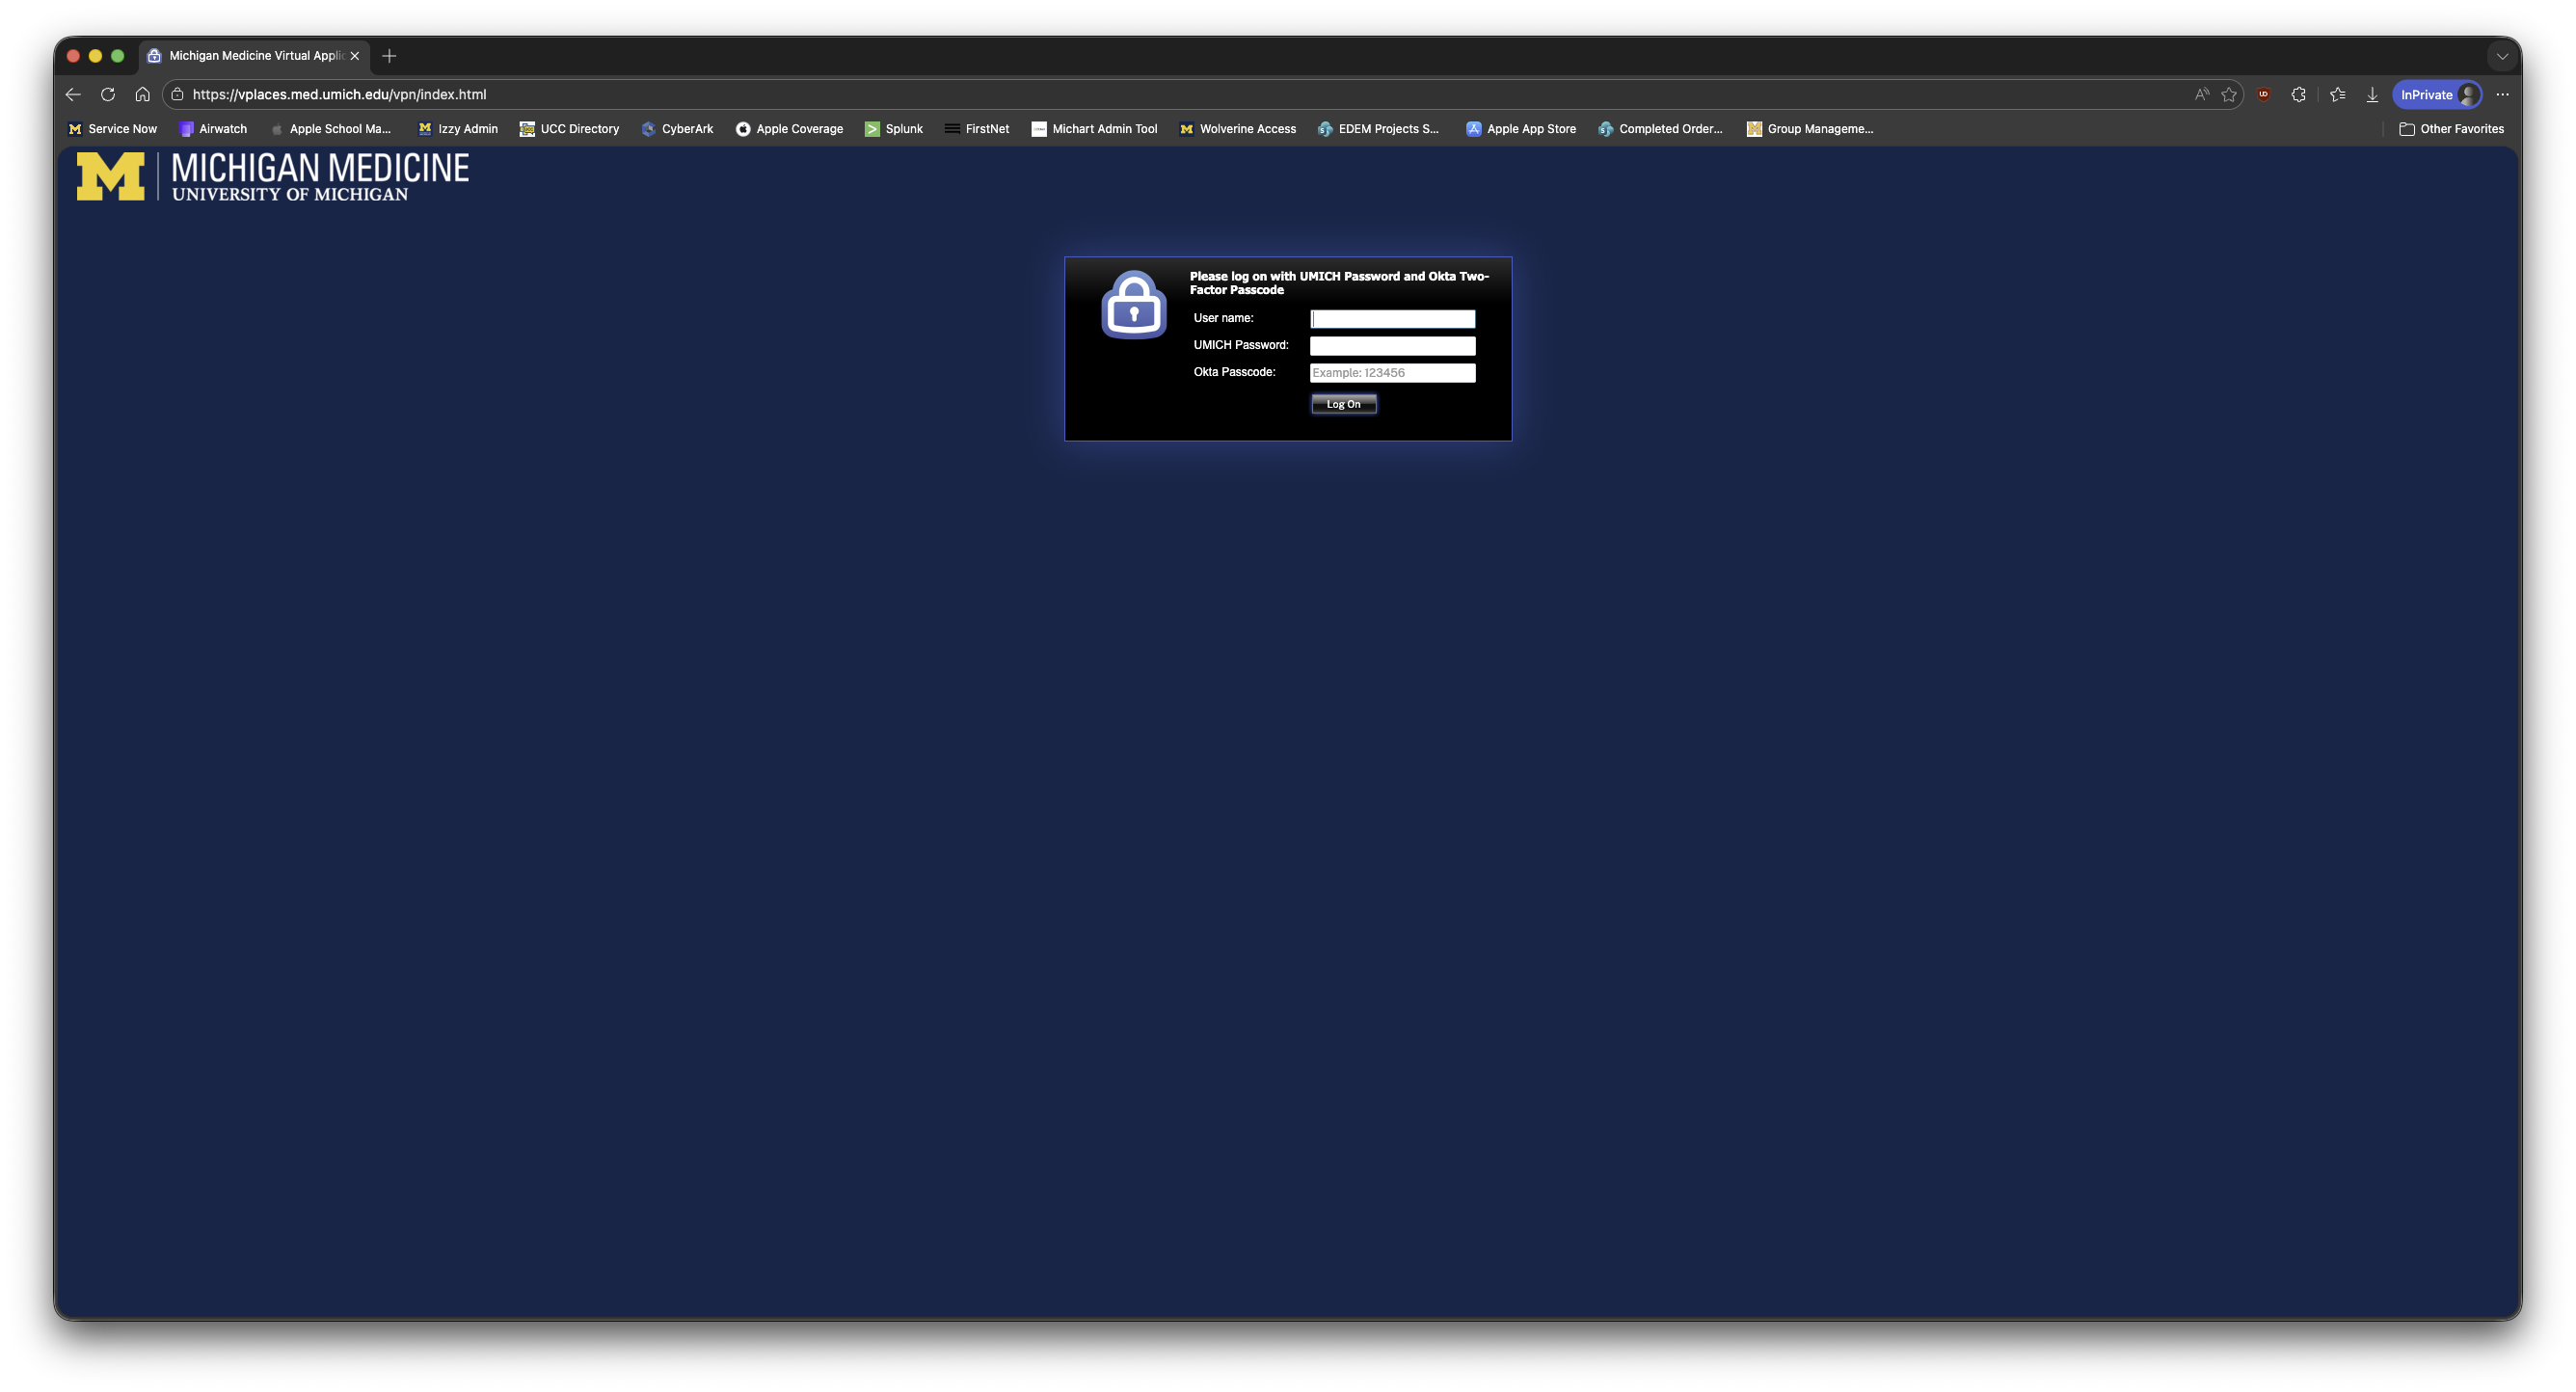Viewport: 2576px width, 1392px height.
Task: Open the Extensions puzzle icon
Action: click(x=2299, y=94)
